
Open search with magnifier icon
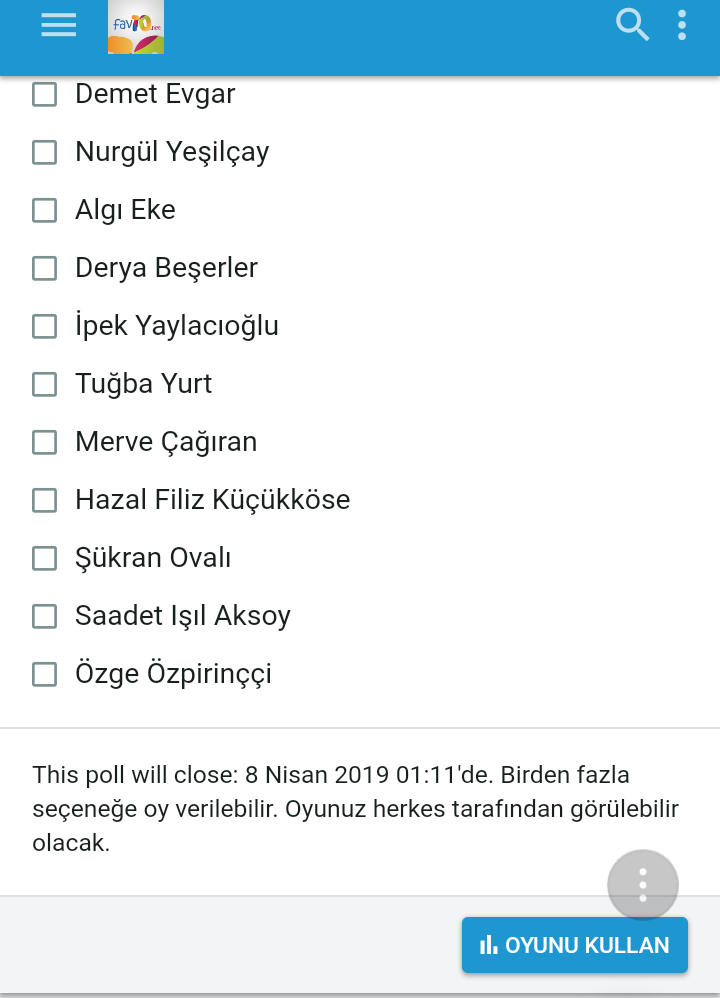[632, 25]
